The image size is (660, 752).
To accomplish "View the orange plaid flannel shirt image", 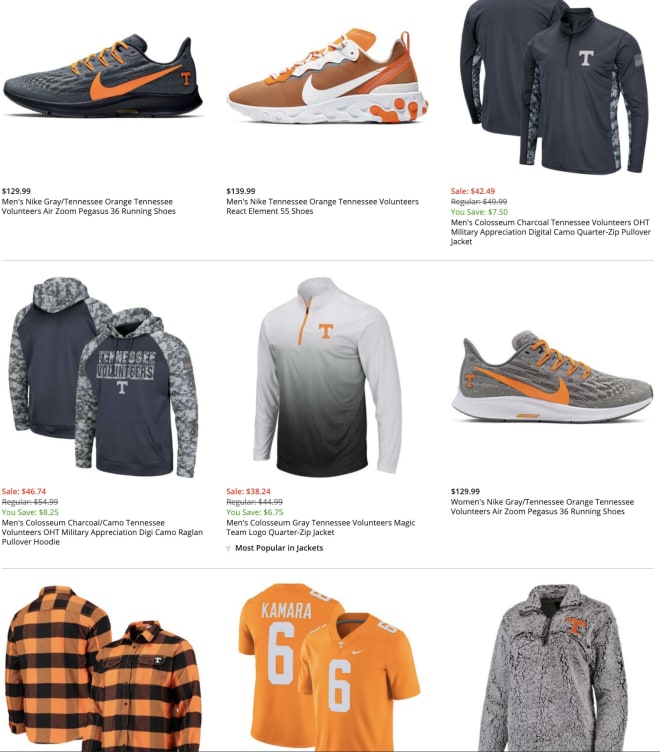I will [x=103, y=668].
